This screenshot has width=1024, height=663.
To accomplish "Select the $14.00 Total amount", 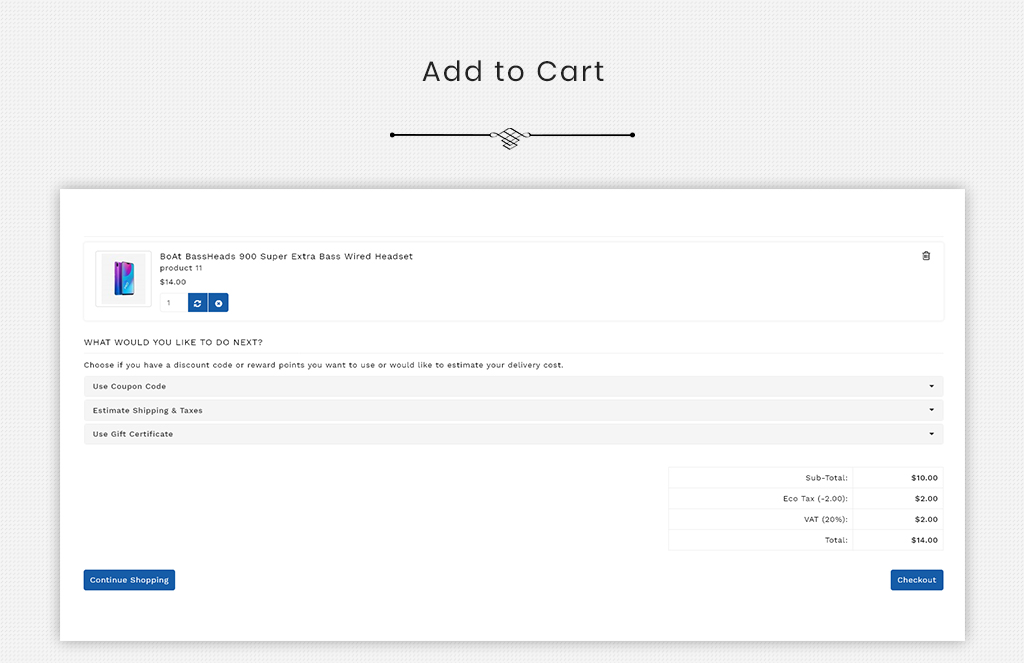I will coord(924,540).
